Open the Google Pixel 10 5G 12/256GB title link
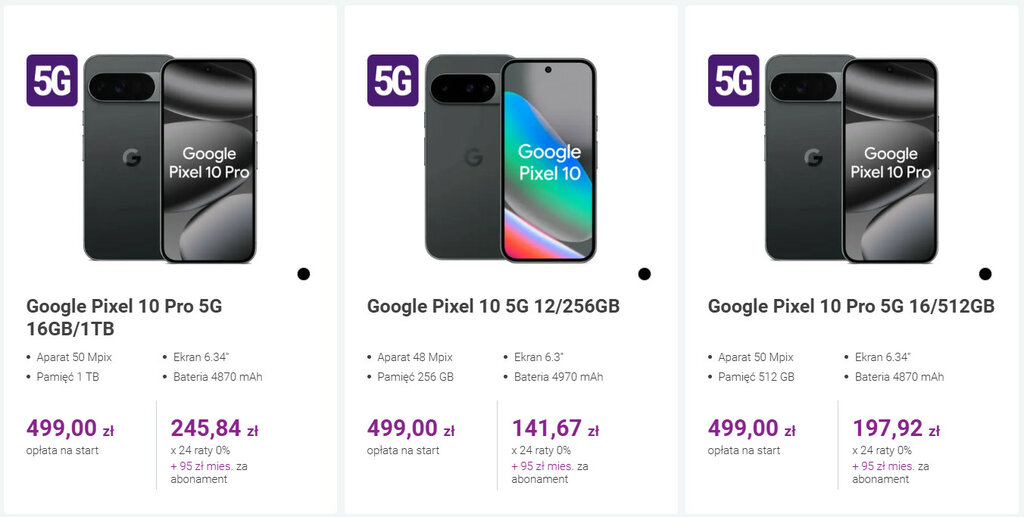The width and height of the screenshot is (1024, 517). tap(493, 306)
